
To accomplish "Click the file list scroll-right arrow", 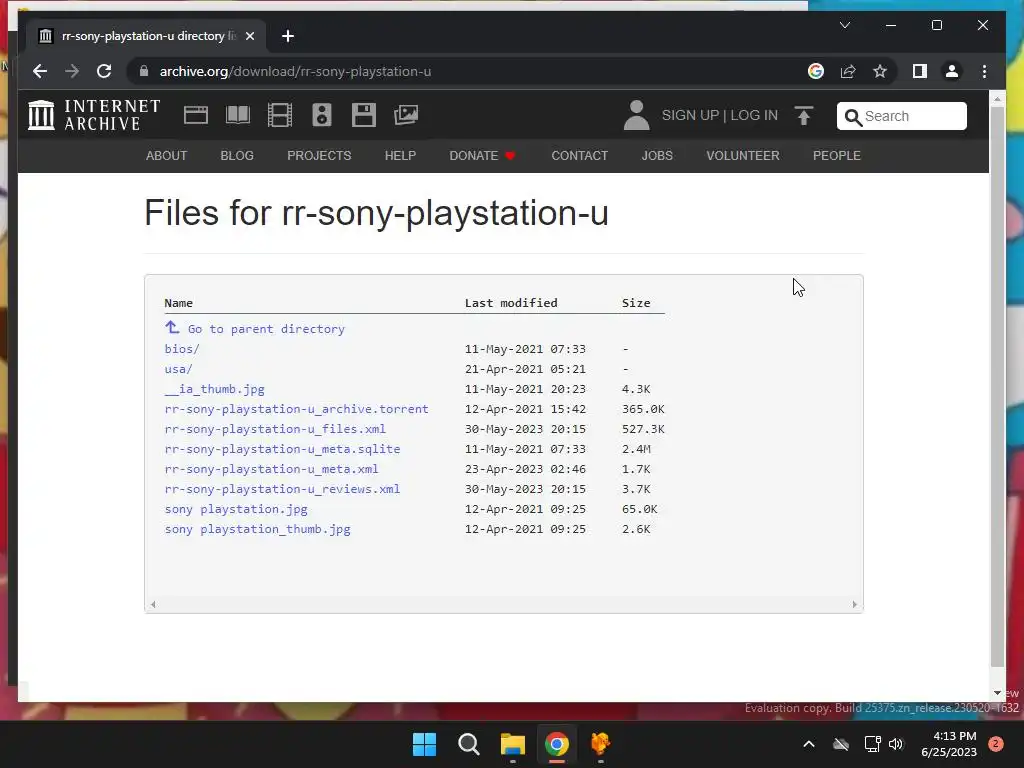I will [x=854, y=604].
